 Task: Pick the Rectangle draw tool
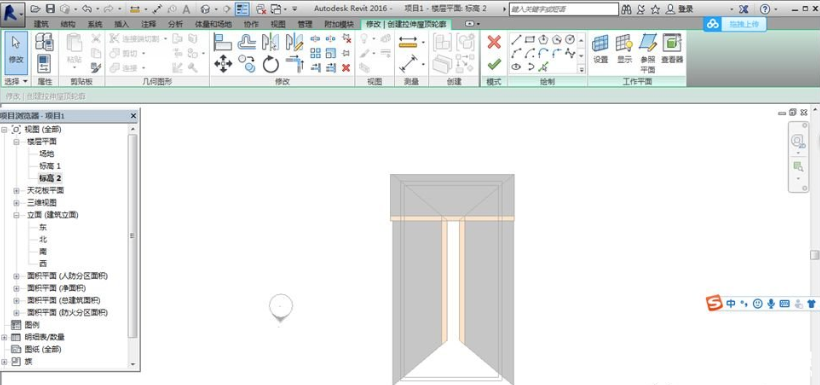(530, 39)
